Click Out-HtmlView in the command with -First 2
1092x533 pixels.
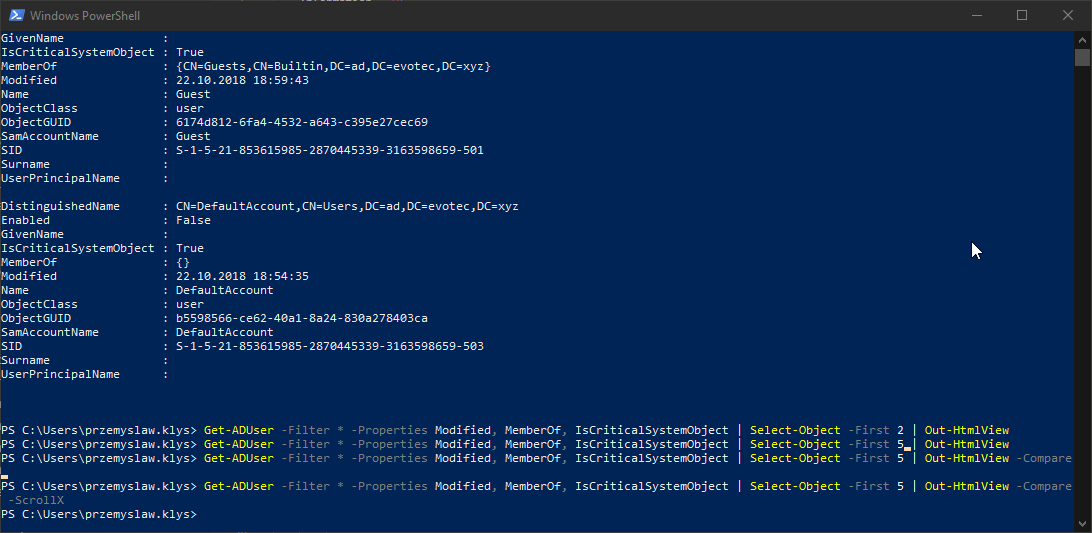[967, 430]
